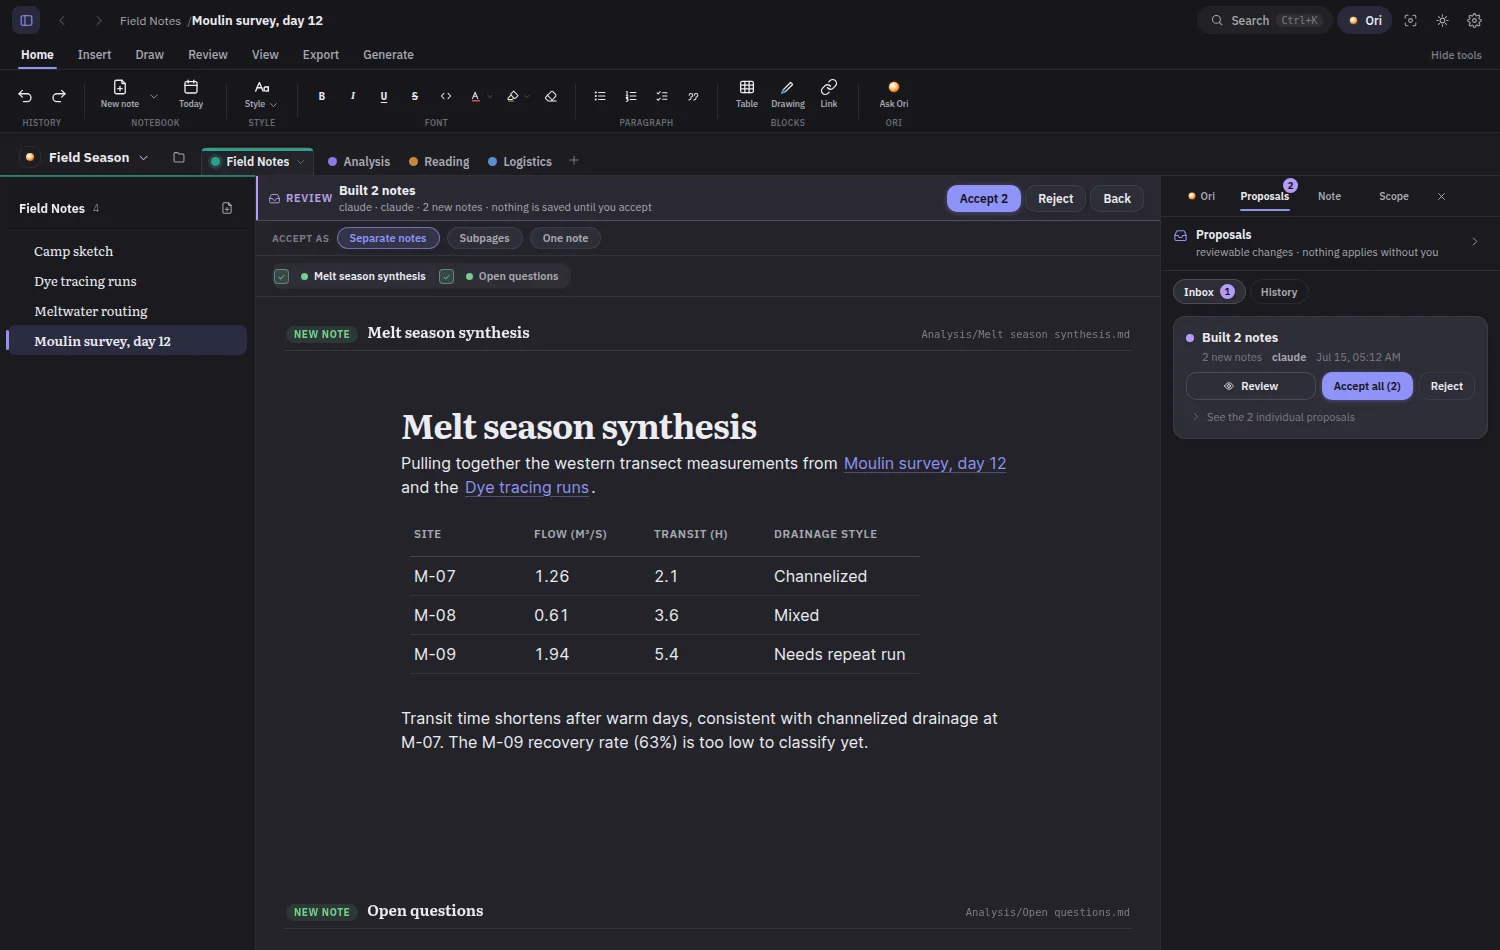Apply bold formatting
The image size is (1500, 950).
[x=322, y=96]
